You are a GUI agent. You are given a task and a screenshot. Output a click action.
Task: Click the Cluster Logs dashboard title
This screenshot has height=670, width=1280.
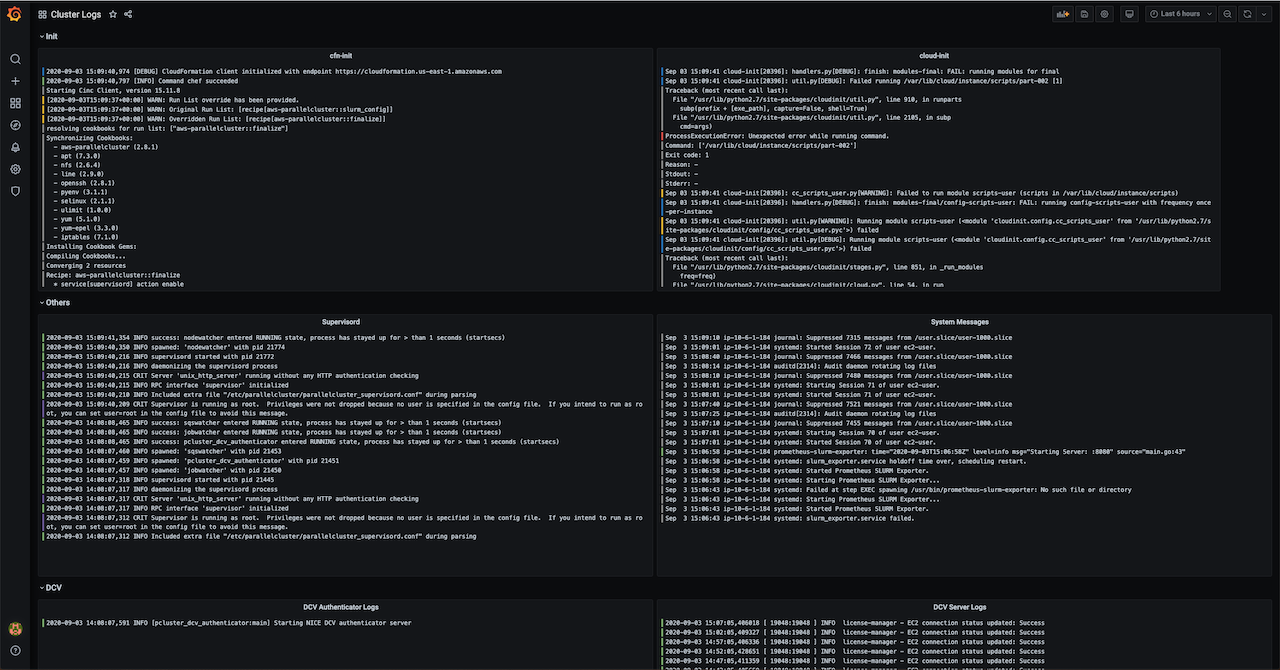click(75, 15)
